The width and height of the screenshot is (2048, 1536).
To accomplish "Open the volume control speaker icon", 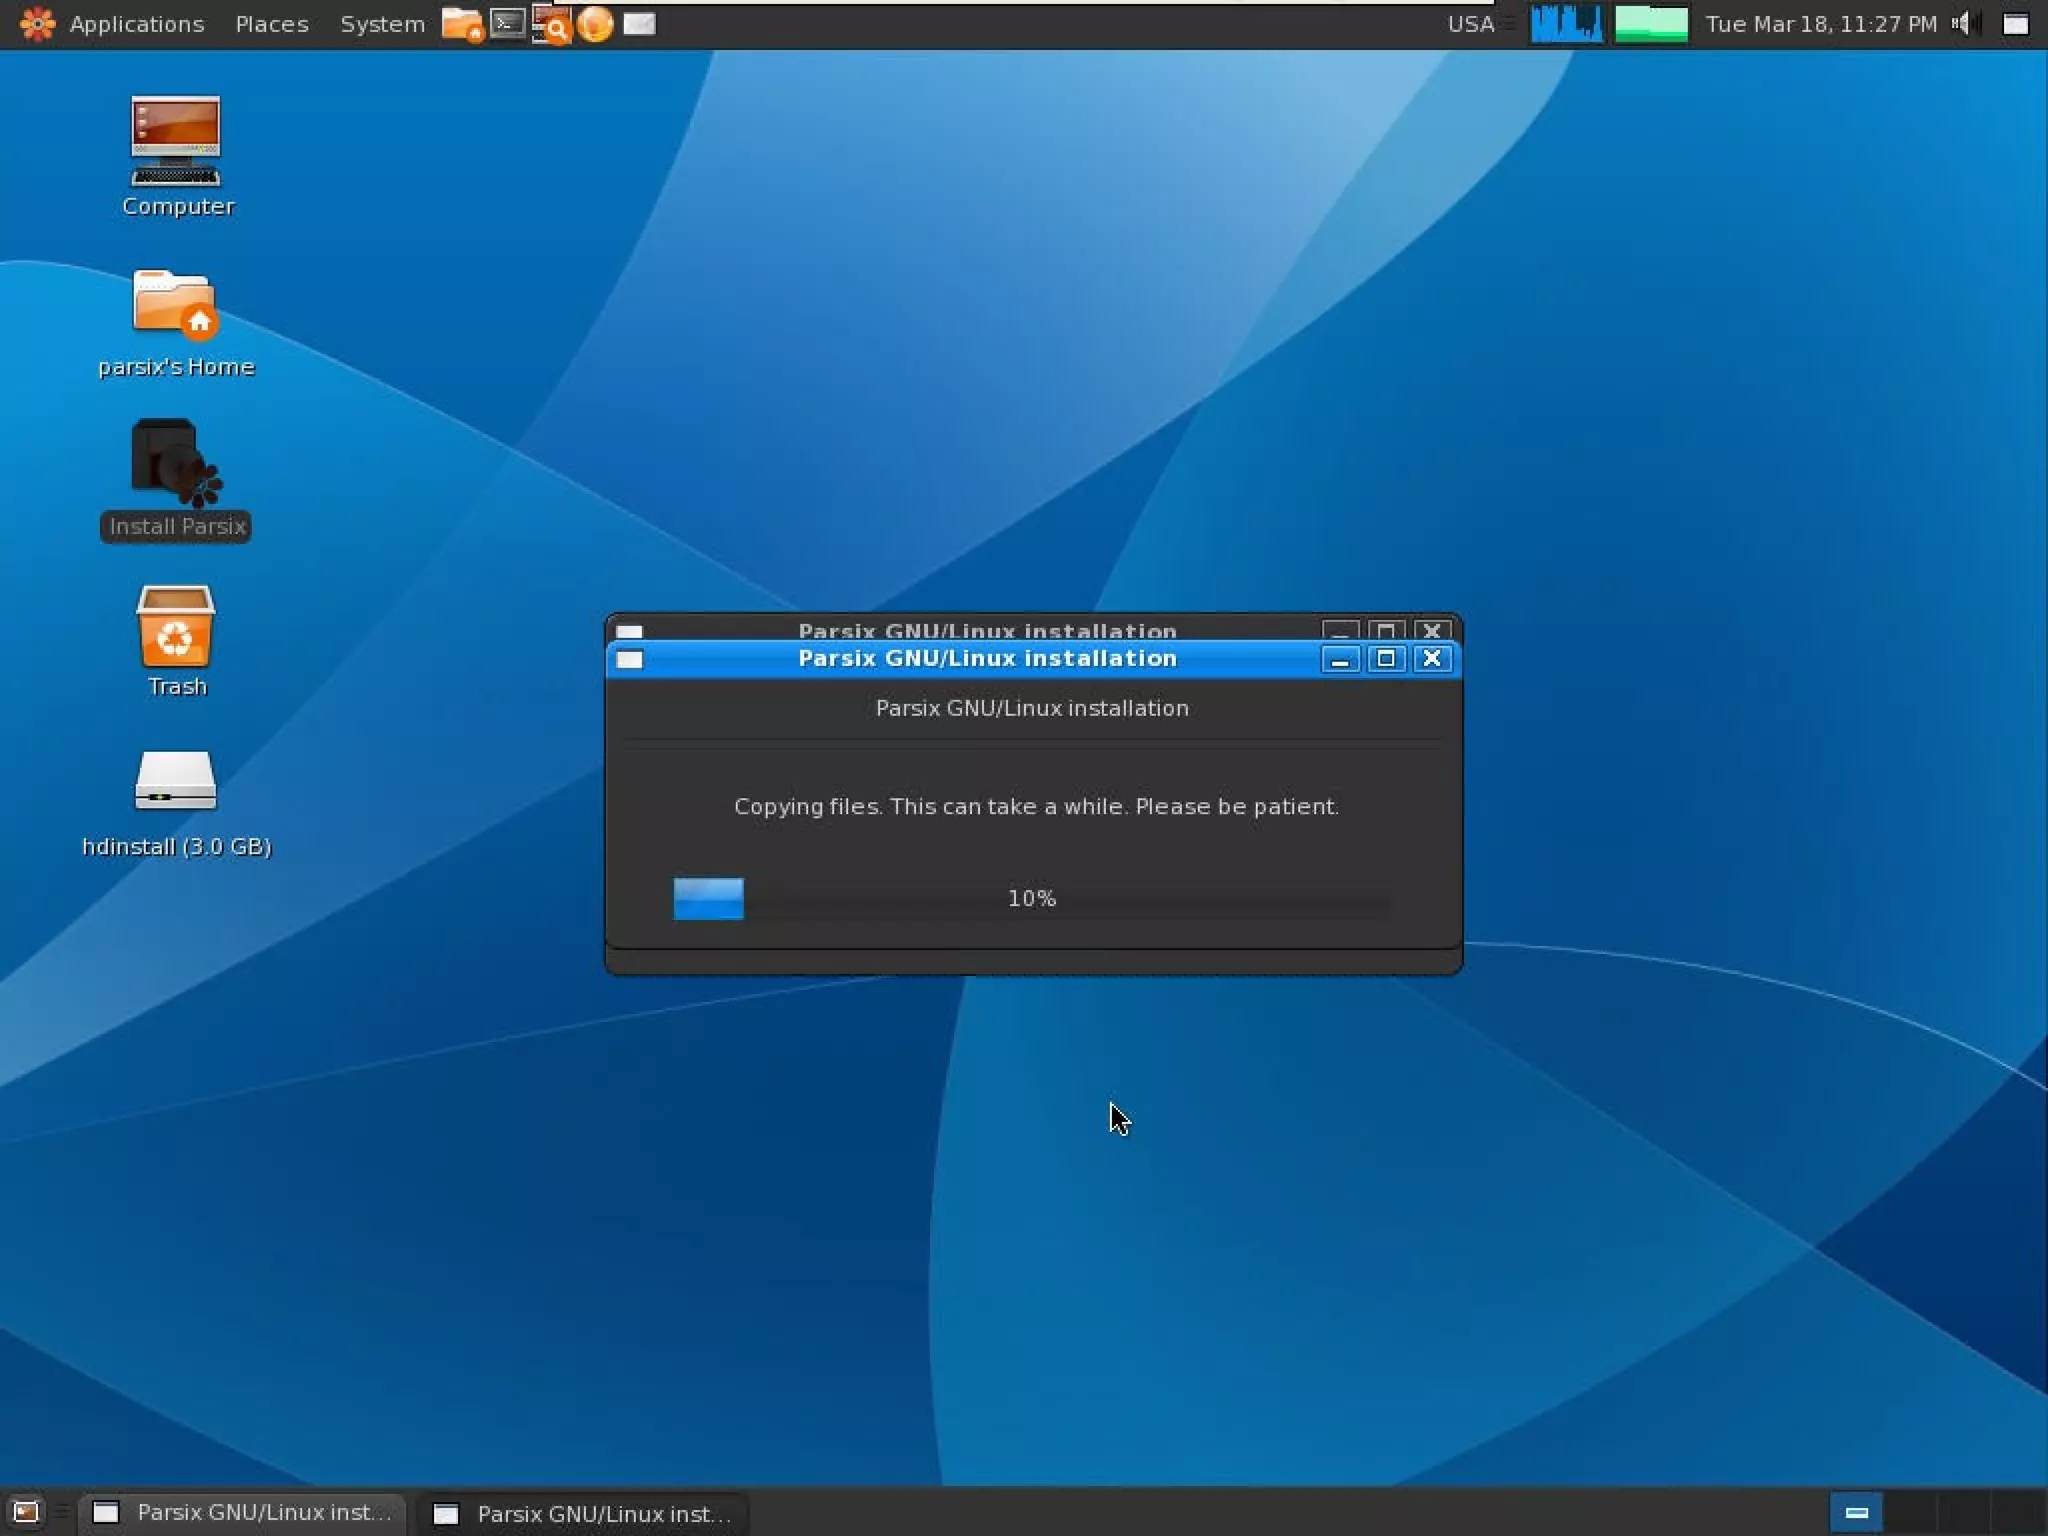I will pos(1962,24).
